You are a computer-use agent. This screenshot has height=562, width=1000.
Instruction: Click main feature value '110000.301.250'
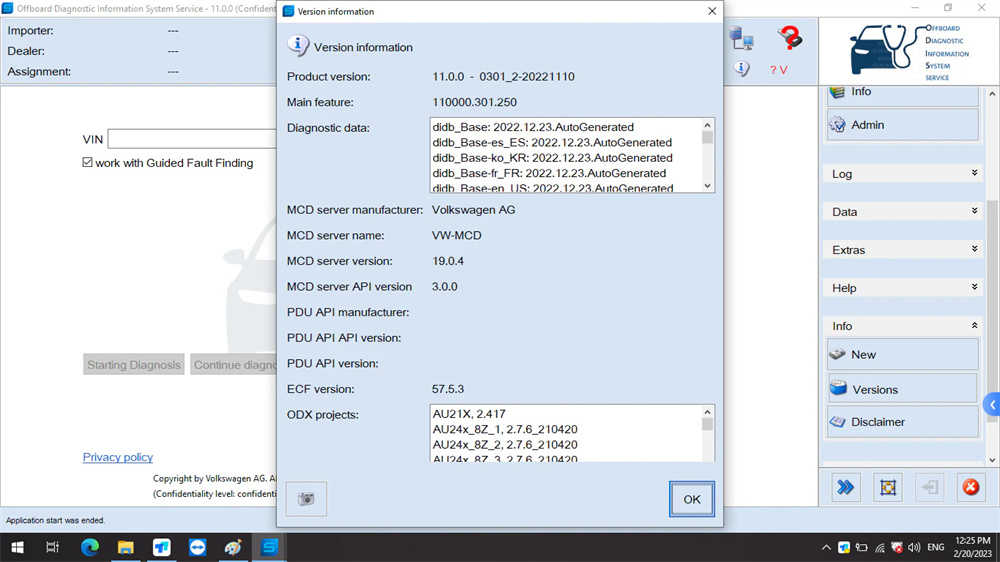[x=474, y=102]
